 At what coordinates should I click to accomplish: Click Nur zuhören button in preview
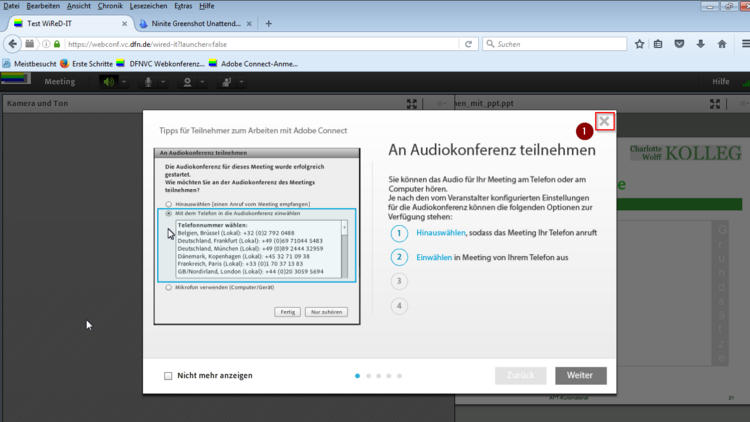click(326, 312)
